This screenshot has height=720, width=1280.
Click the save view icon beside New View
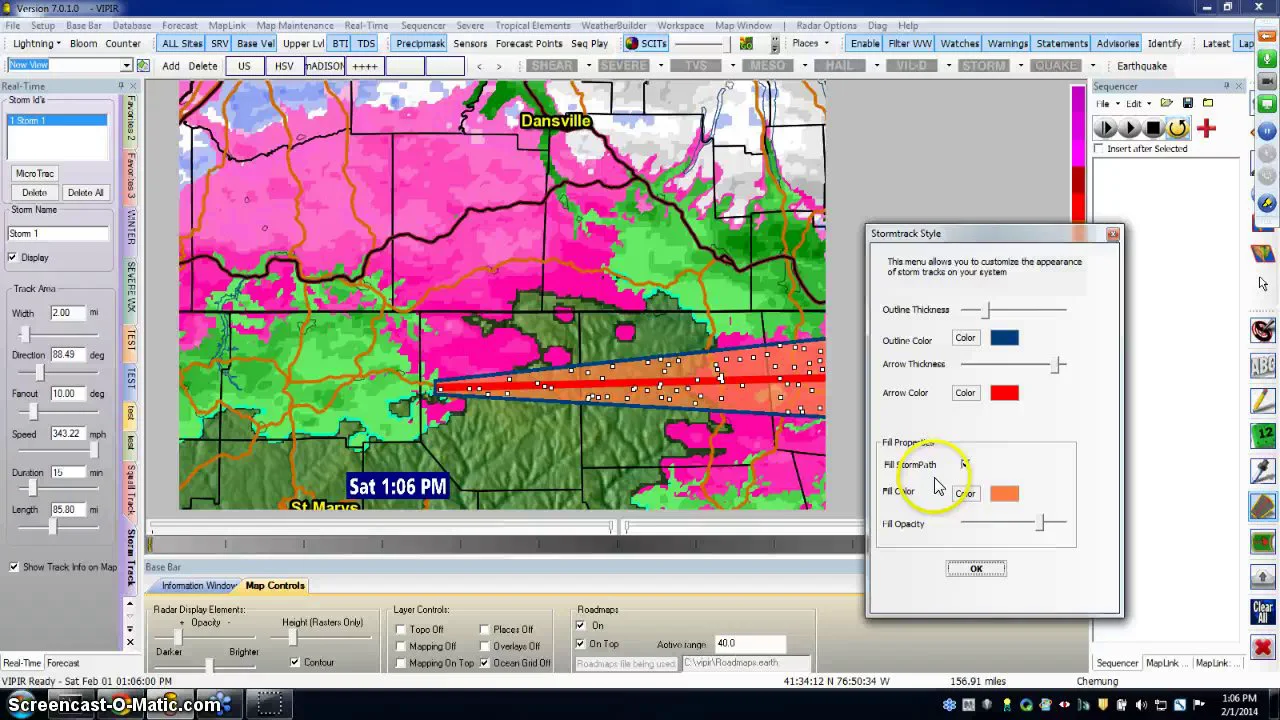pyautogui.click(x=143, y=66)
